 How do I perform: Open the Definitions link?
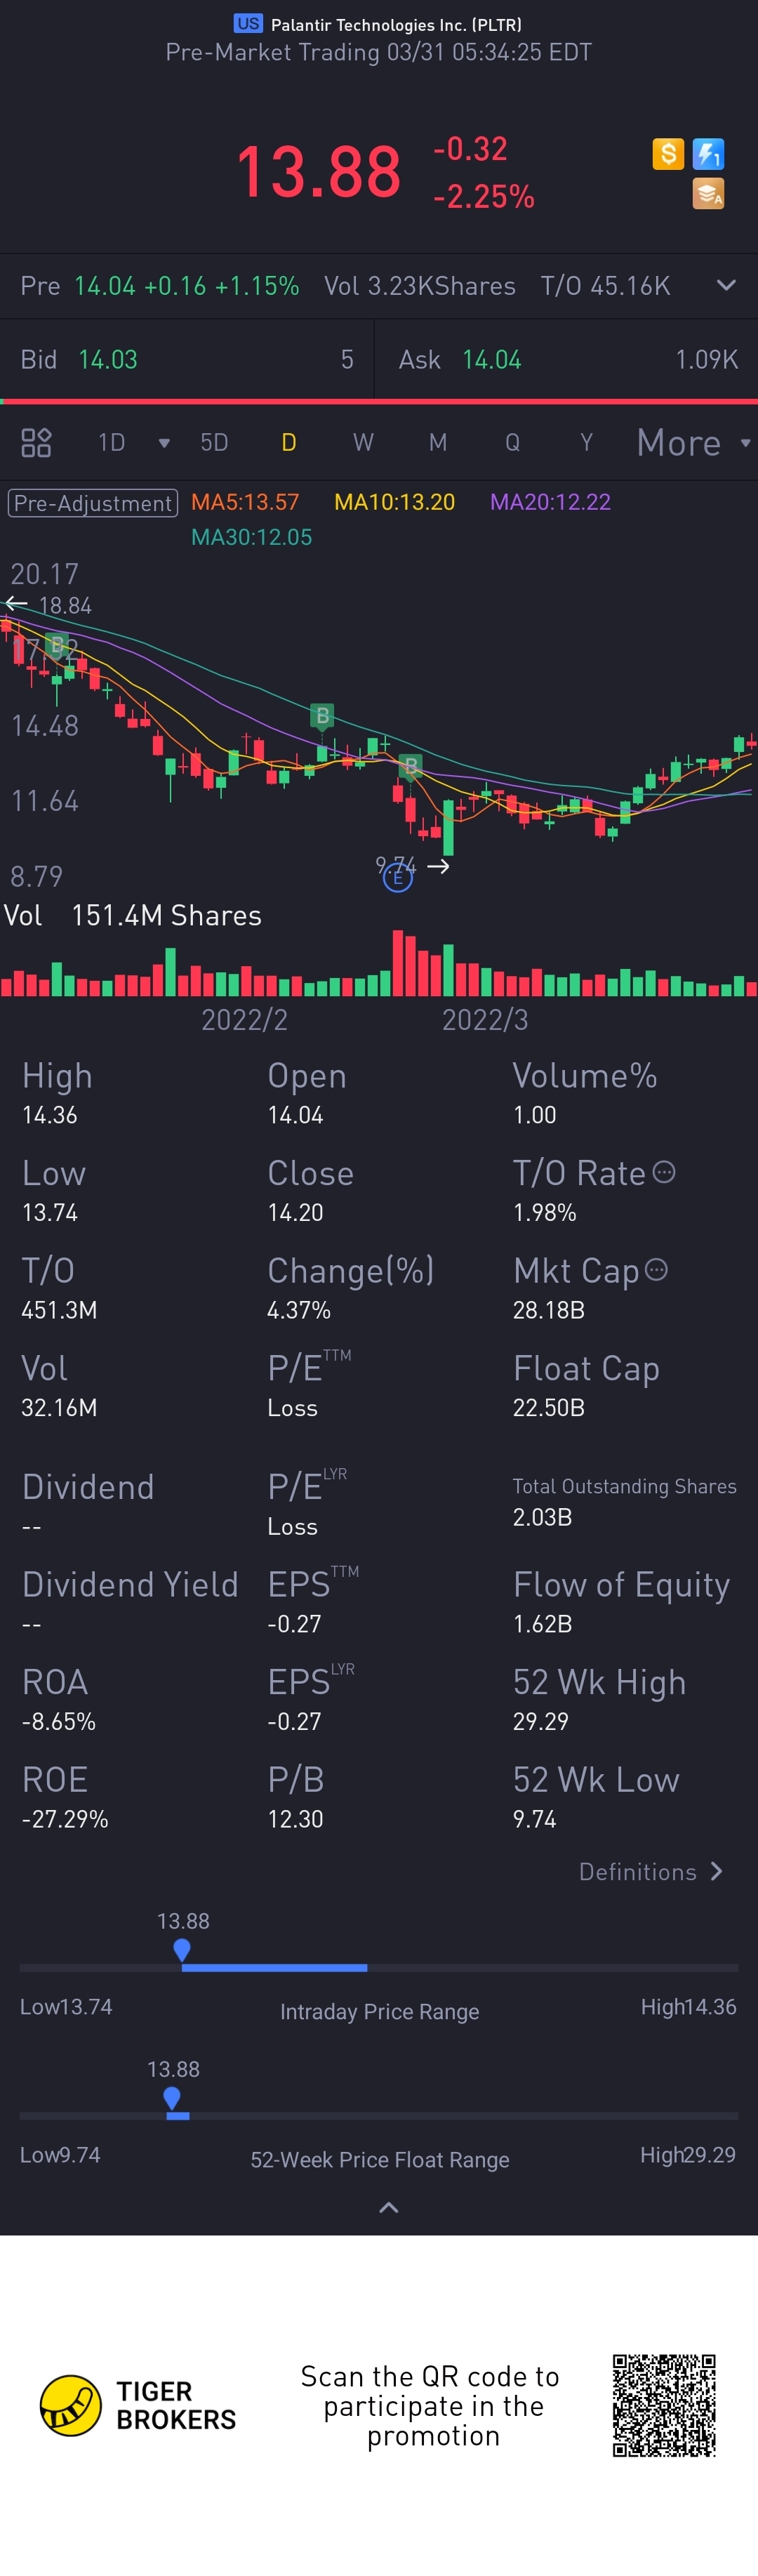pyautogui.click(x=650, y=1871)
